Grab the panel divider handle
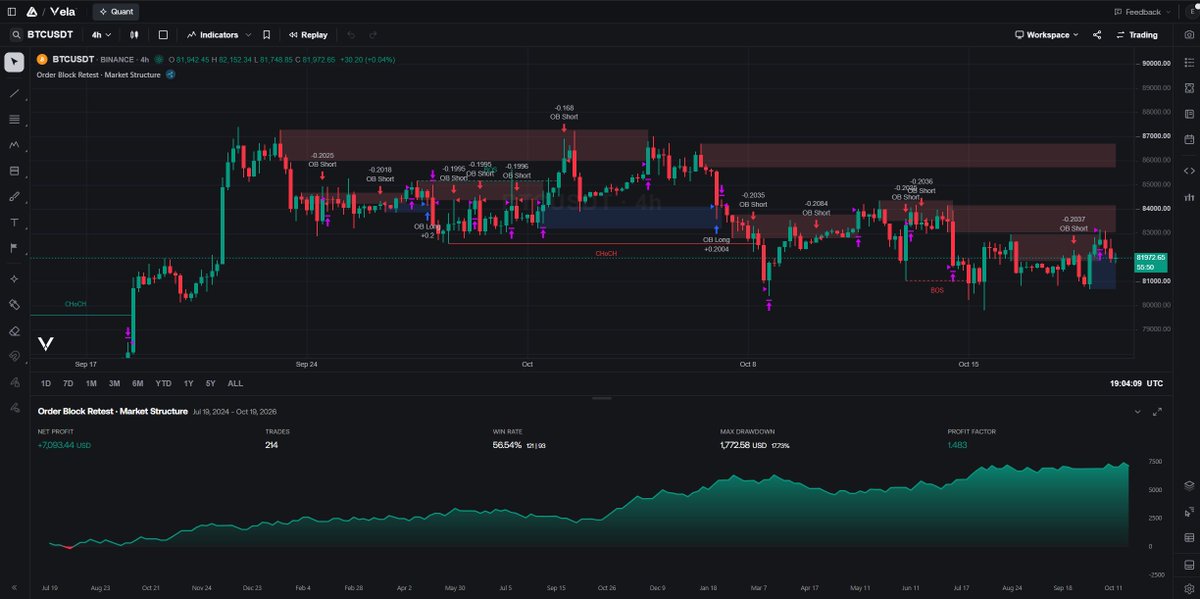The image size is (1200, 599). 602,398
